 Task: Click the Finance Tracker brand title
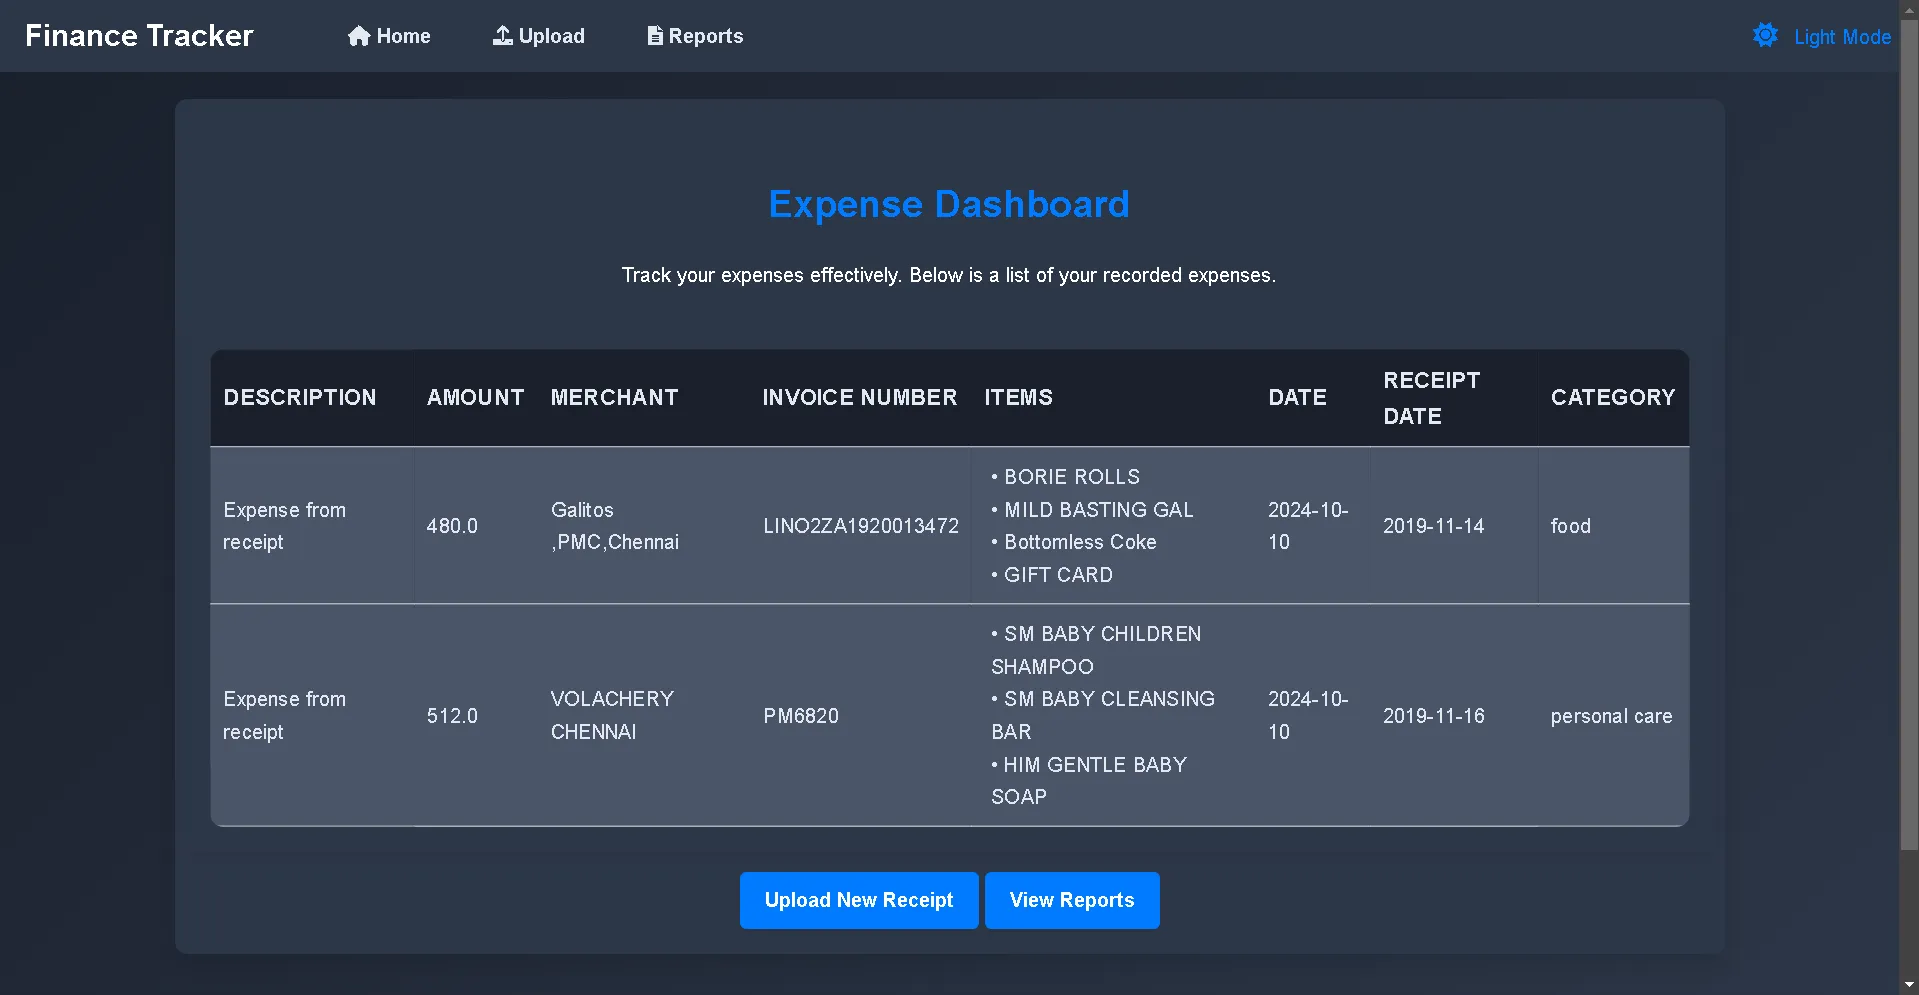coord(139,36)
